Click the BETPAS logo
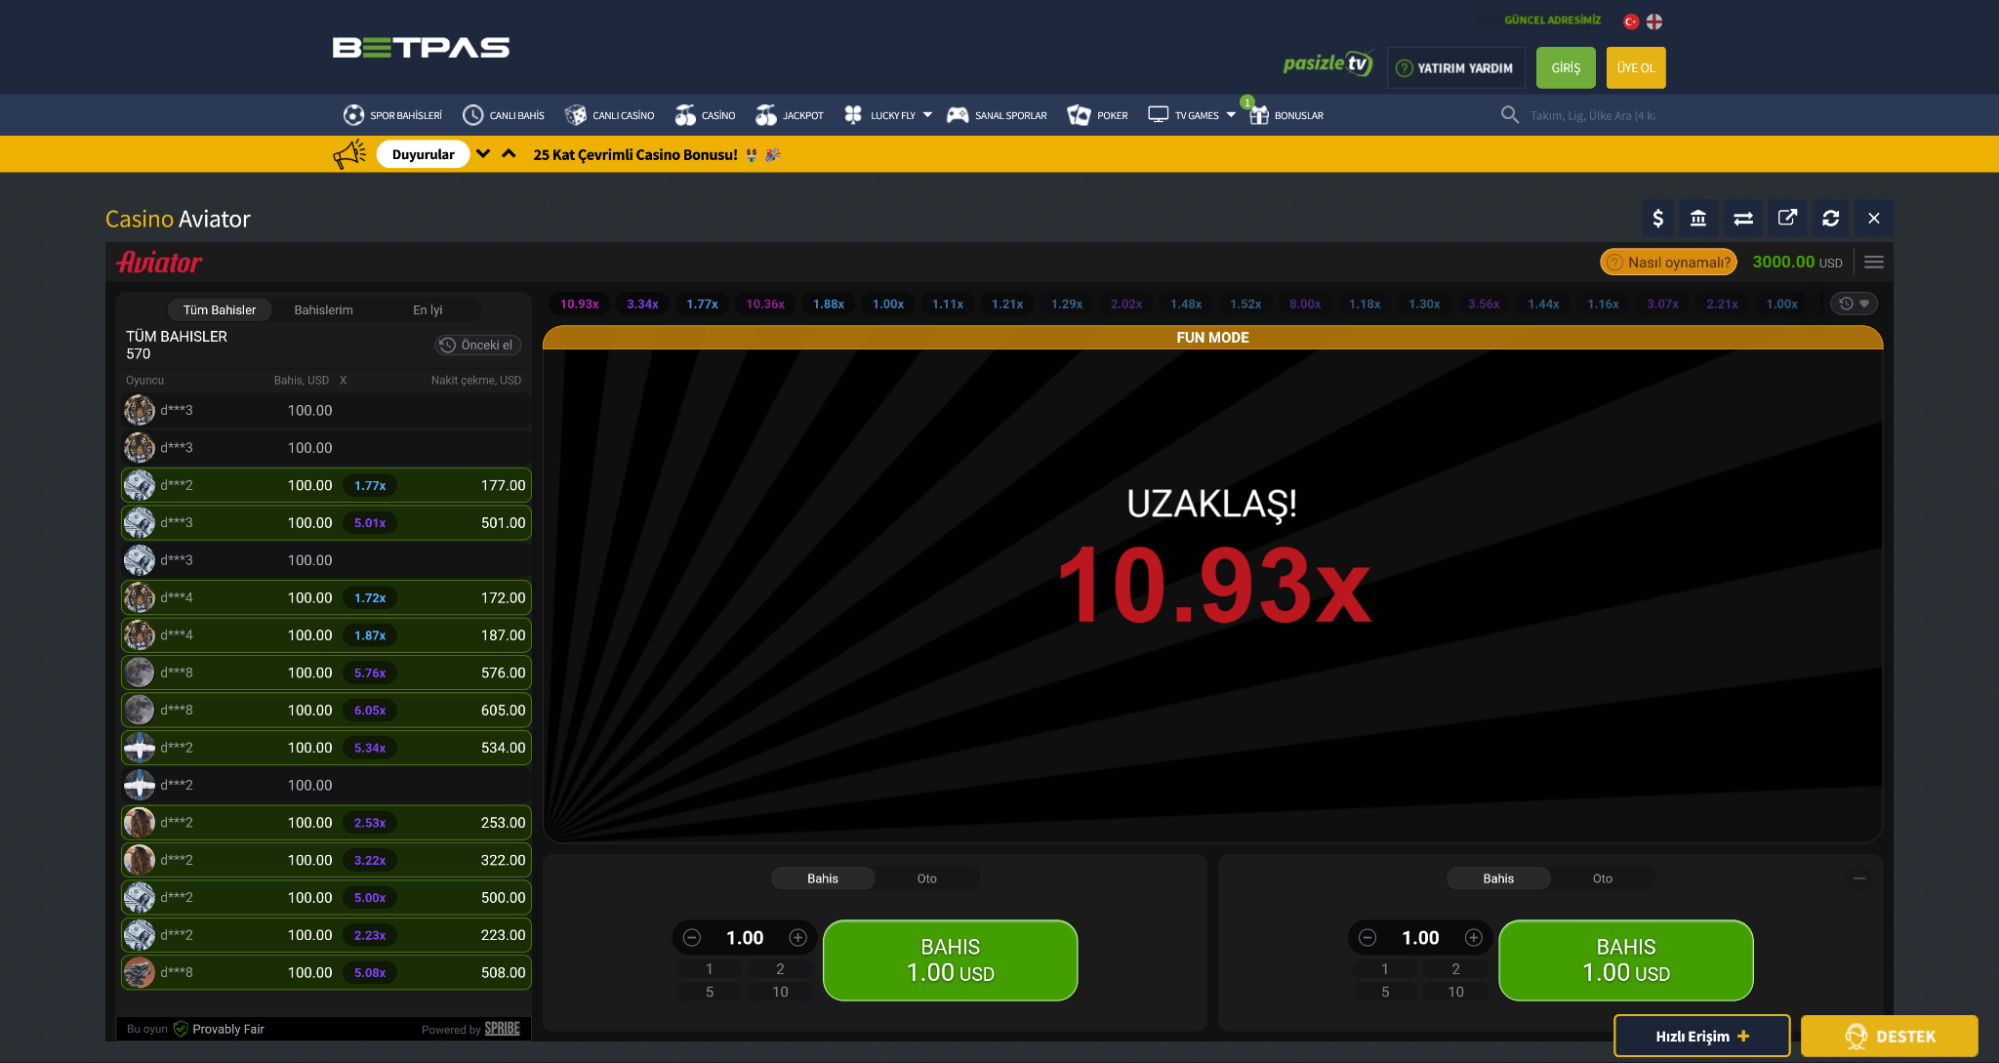Image resolution: width=1999 pixels, height=1063 pixels. pyautogui.click(x=421, y=47)
